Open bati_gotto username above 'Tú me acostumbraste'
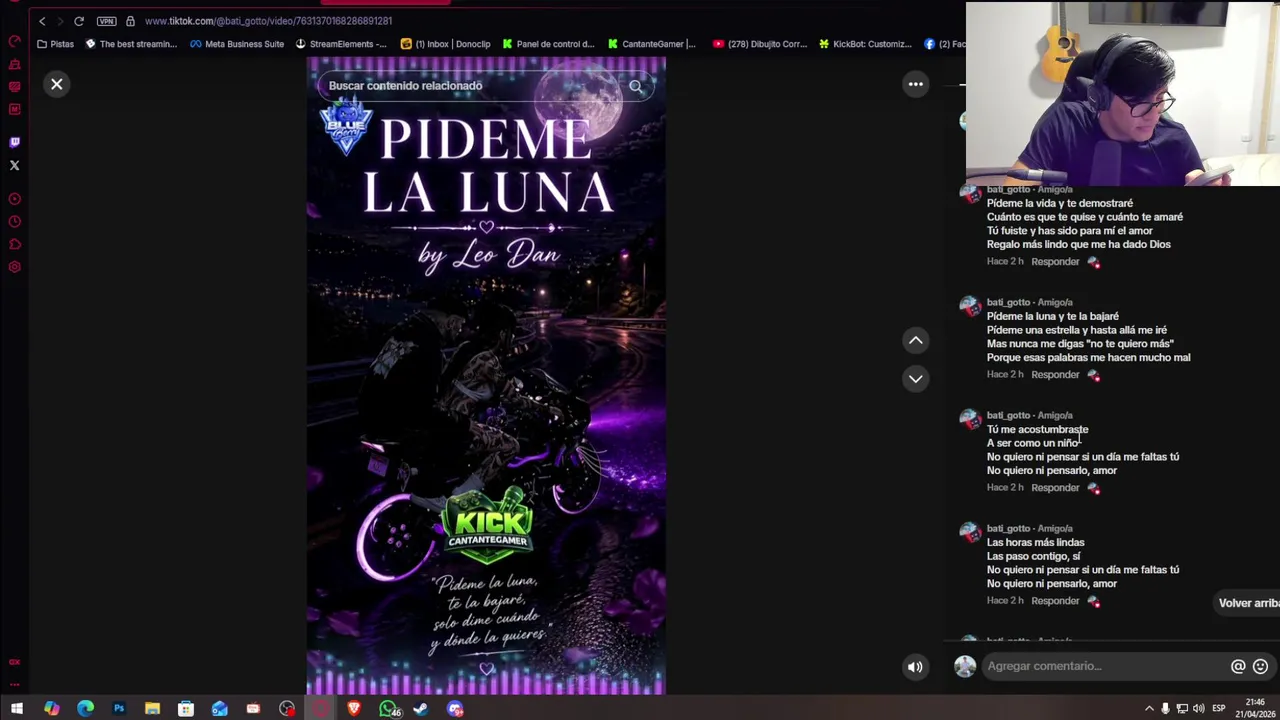 1008,415
